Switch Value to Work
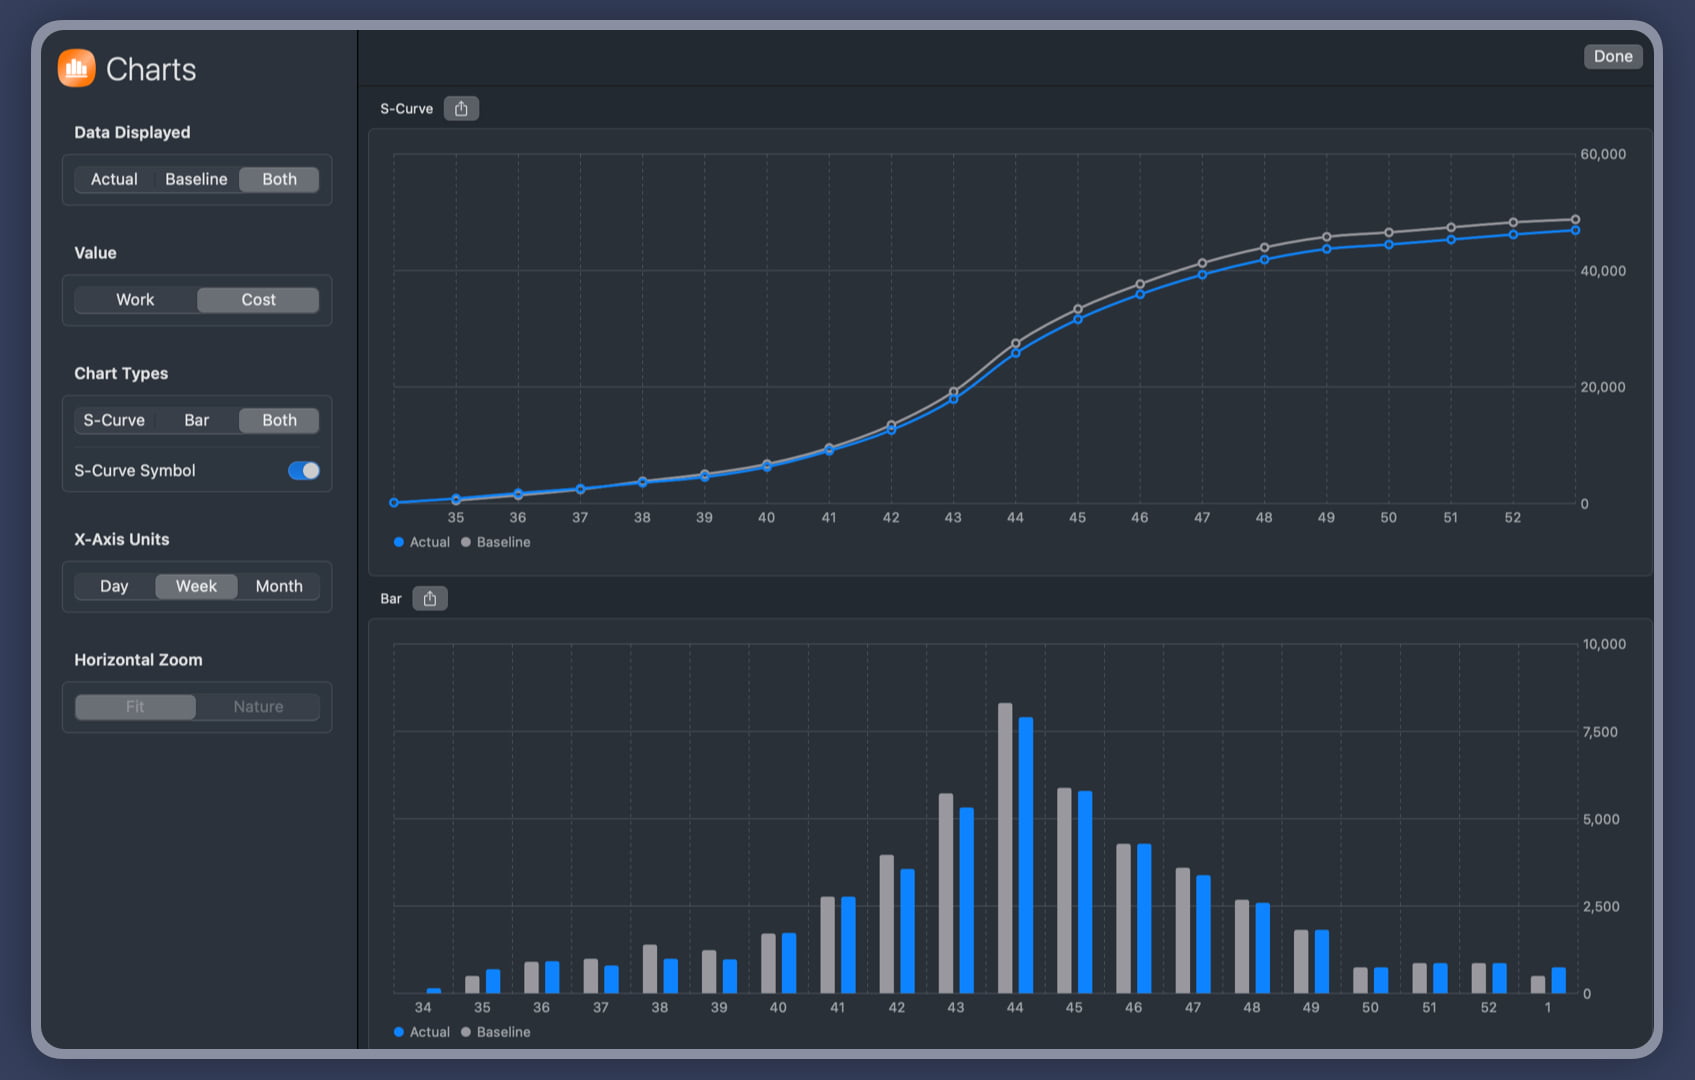Screen dimensions: 1695x1080 (135, 300)
